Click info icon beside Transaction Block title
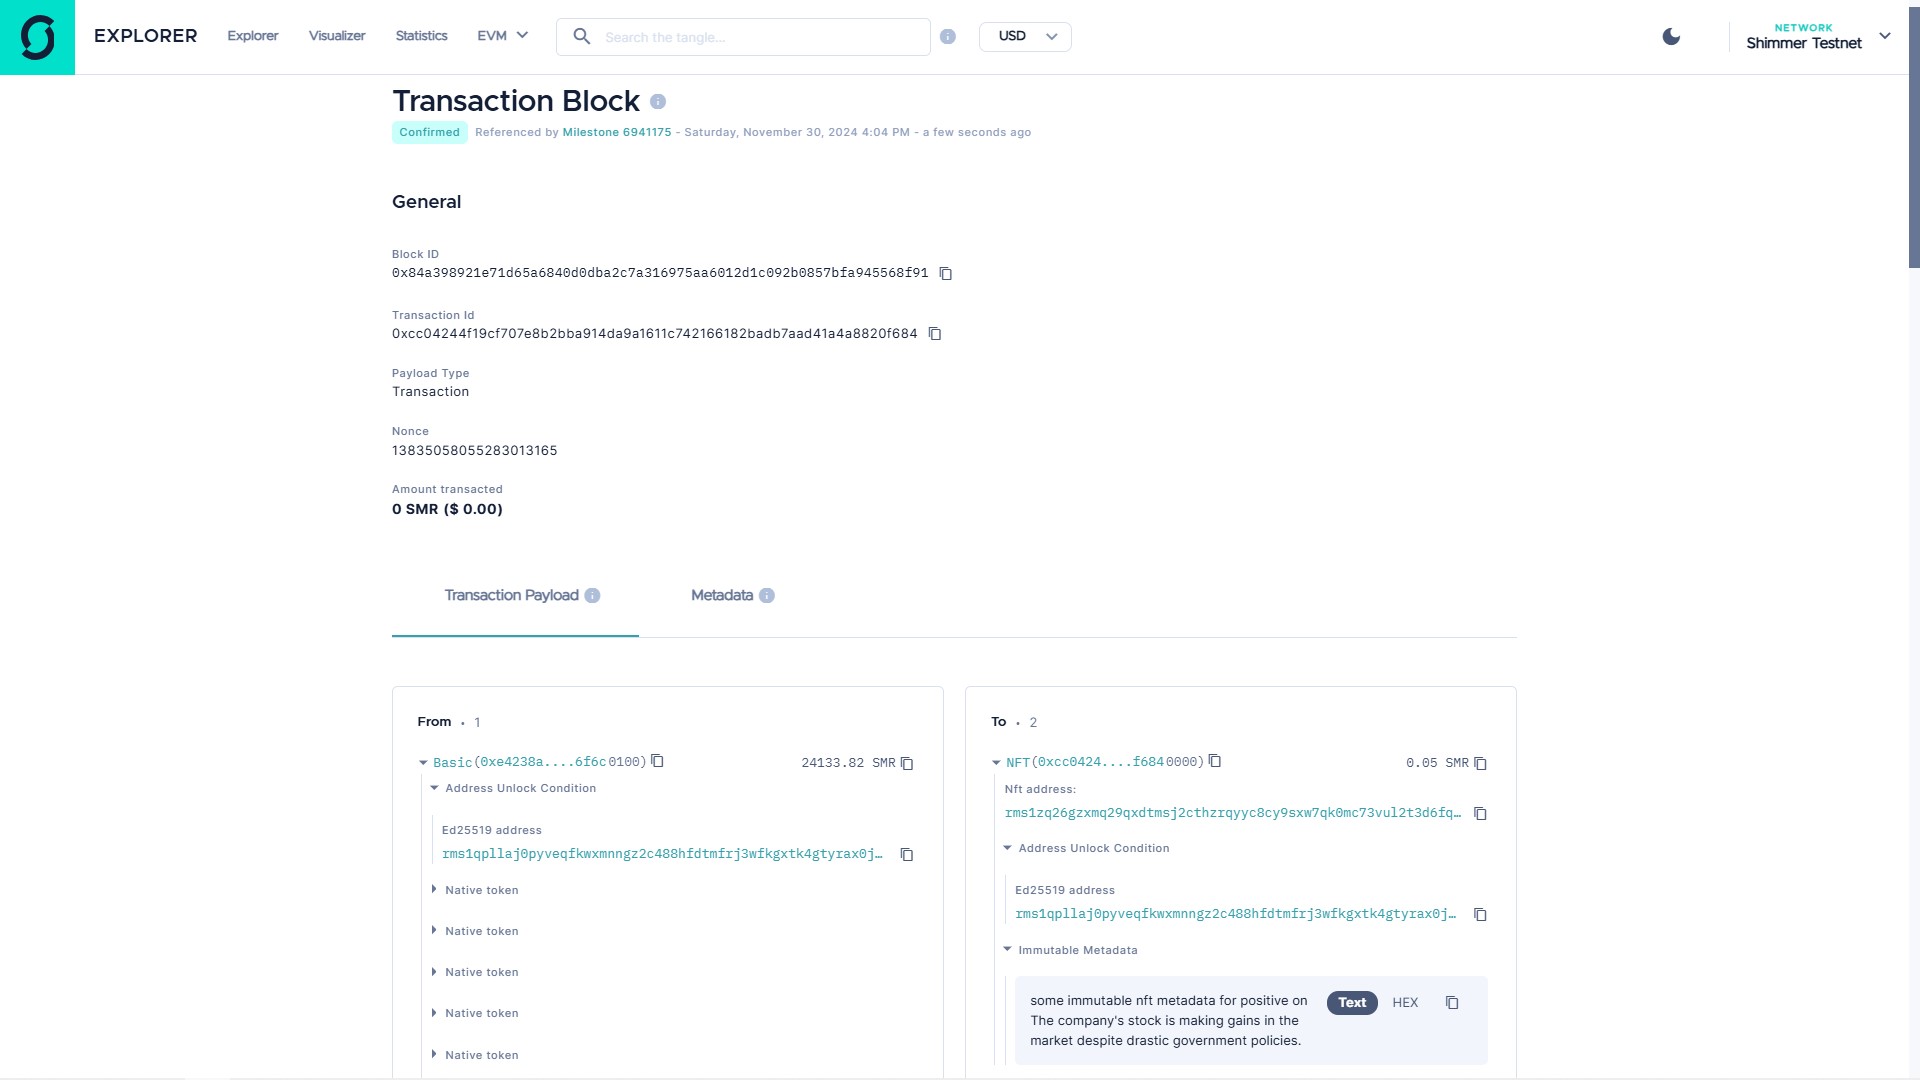Image resolution: width=1920 pixels, height=1080 pixels. coord(658,102)
